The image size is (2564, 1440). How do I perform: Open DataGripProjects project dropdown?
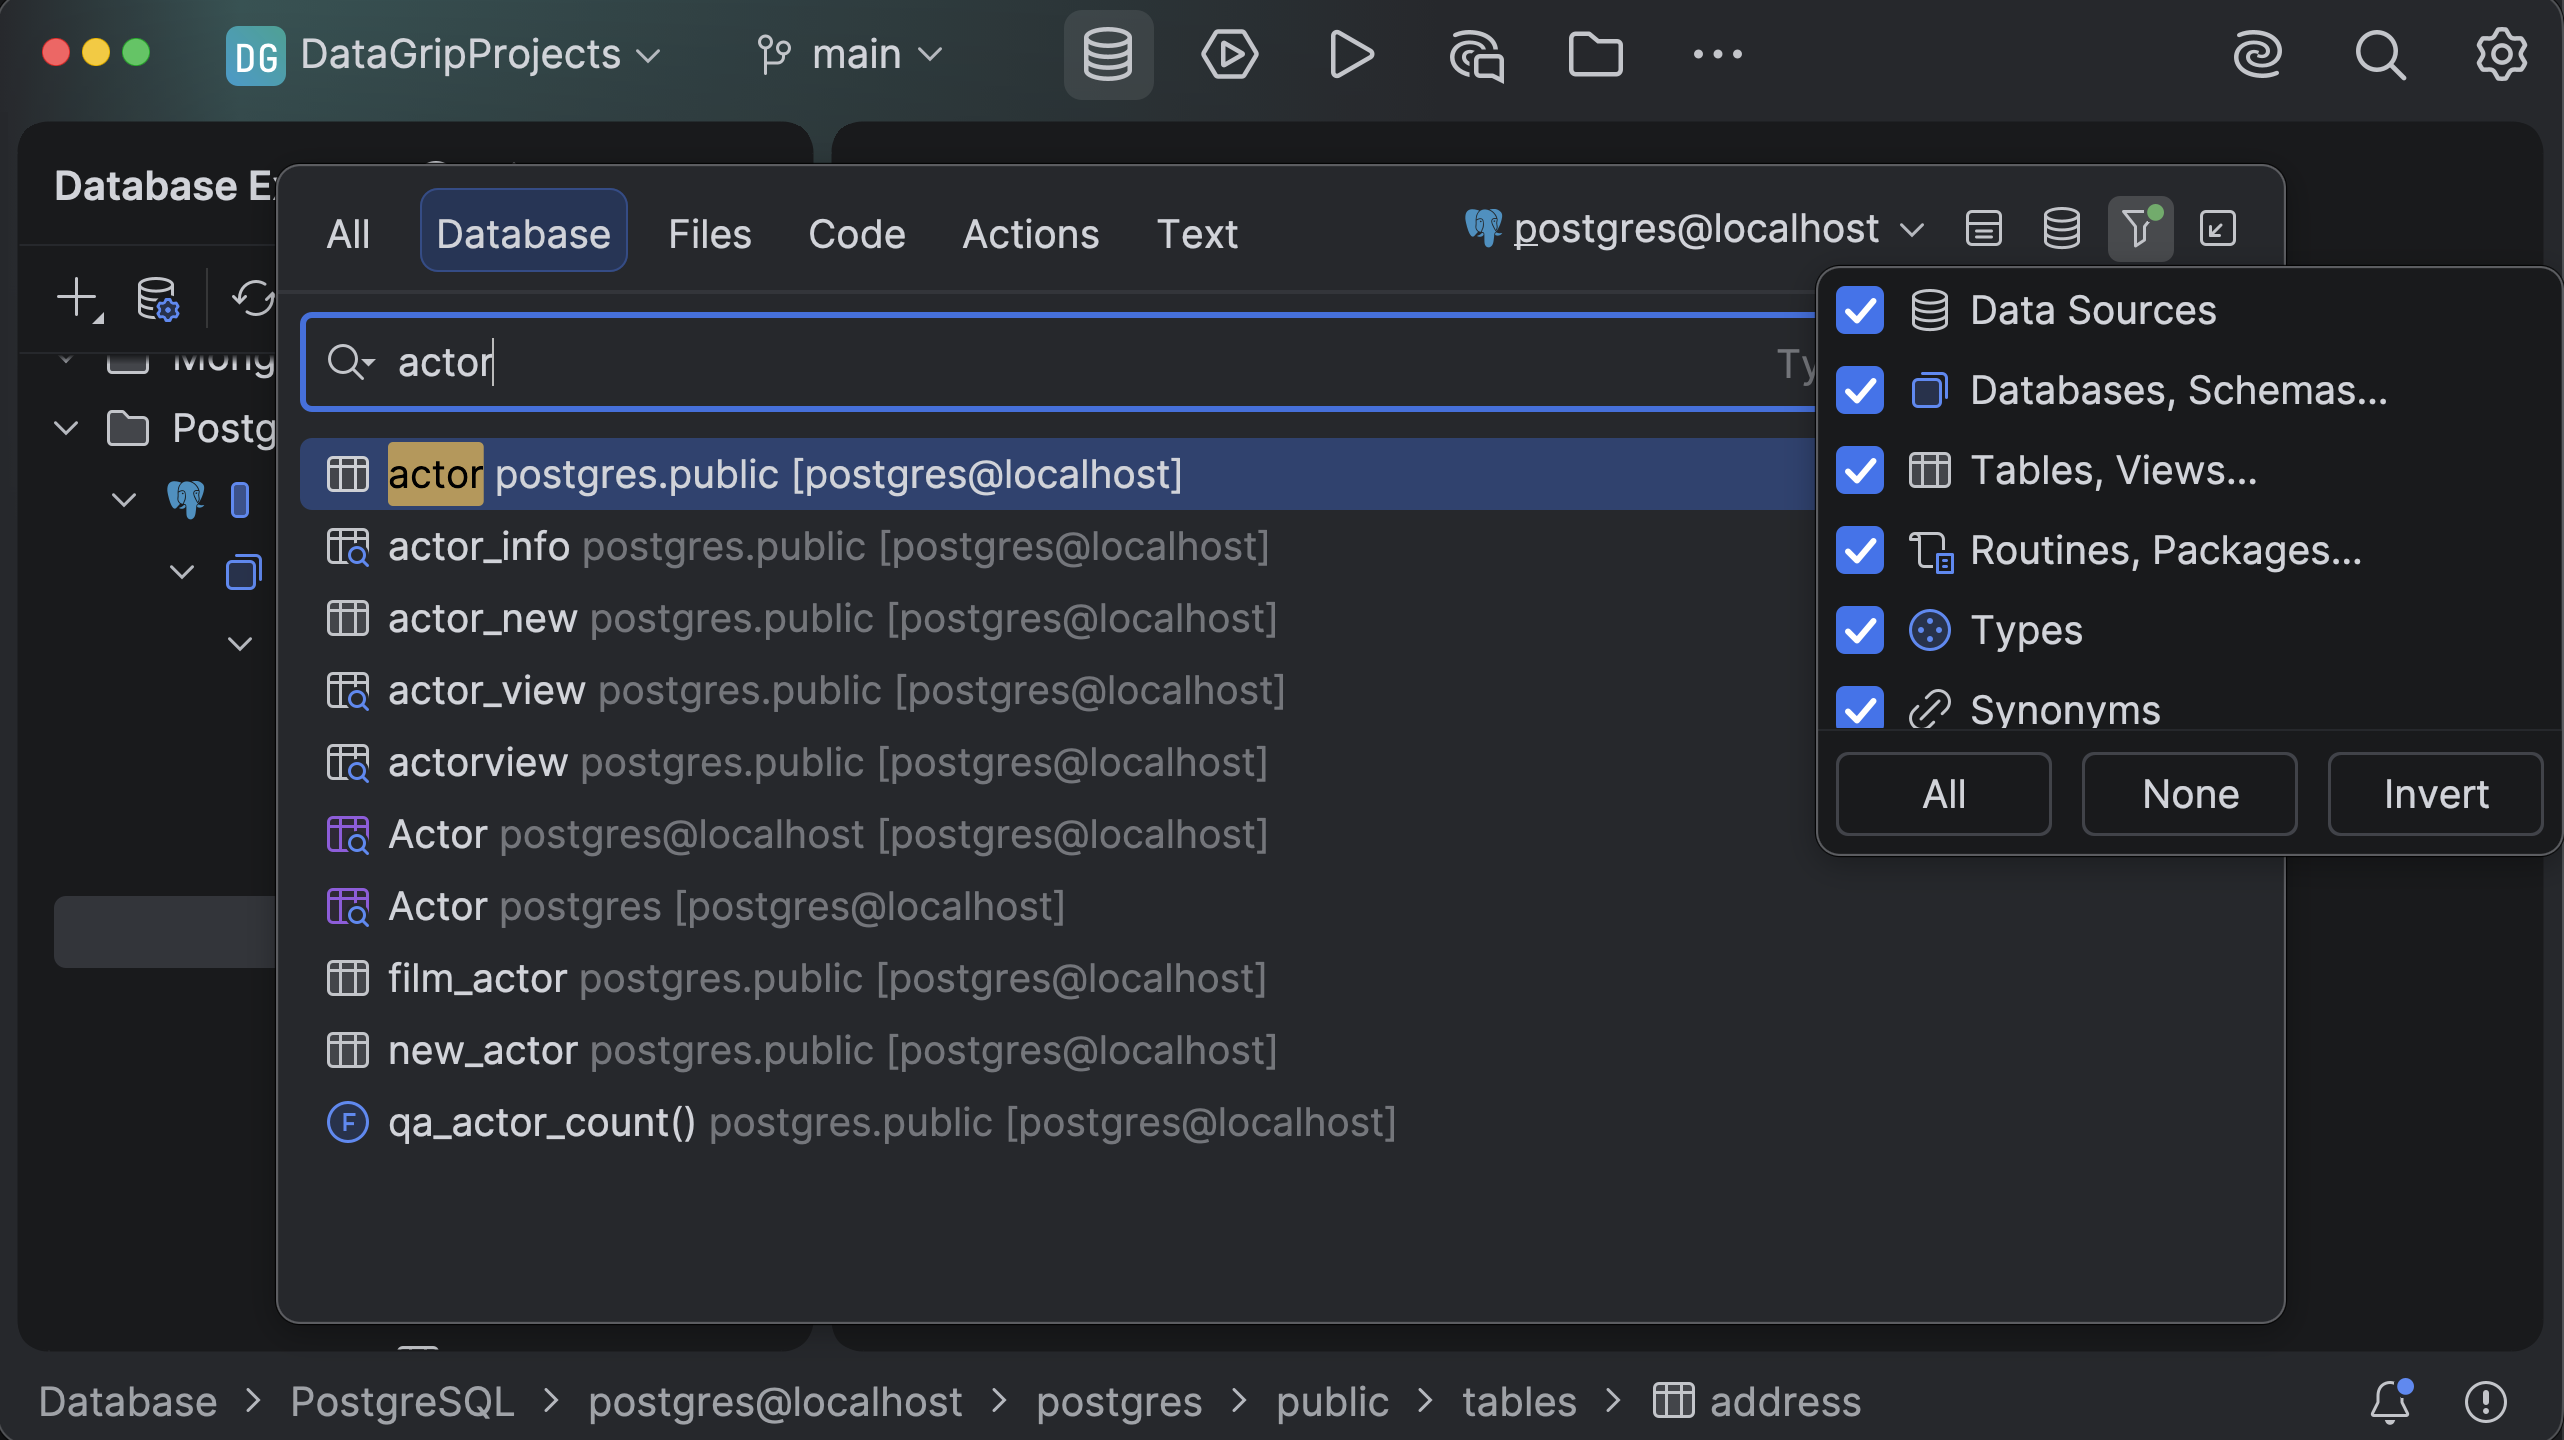point(480,55)
